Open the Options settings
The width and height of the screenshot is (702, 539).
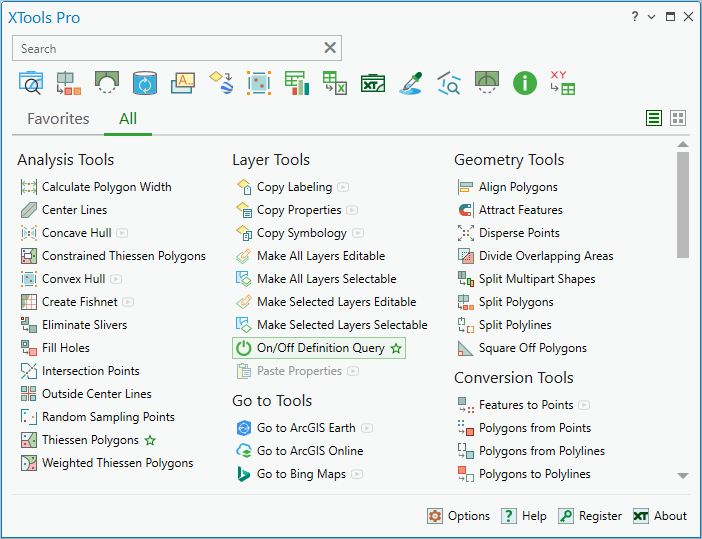(x=458, y=516)
